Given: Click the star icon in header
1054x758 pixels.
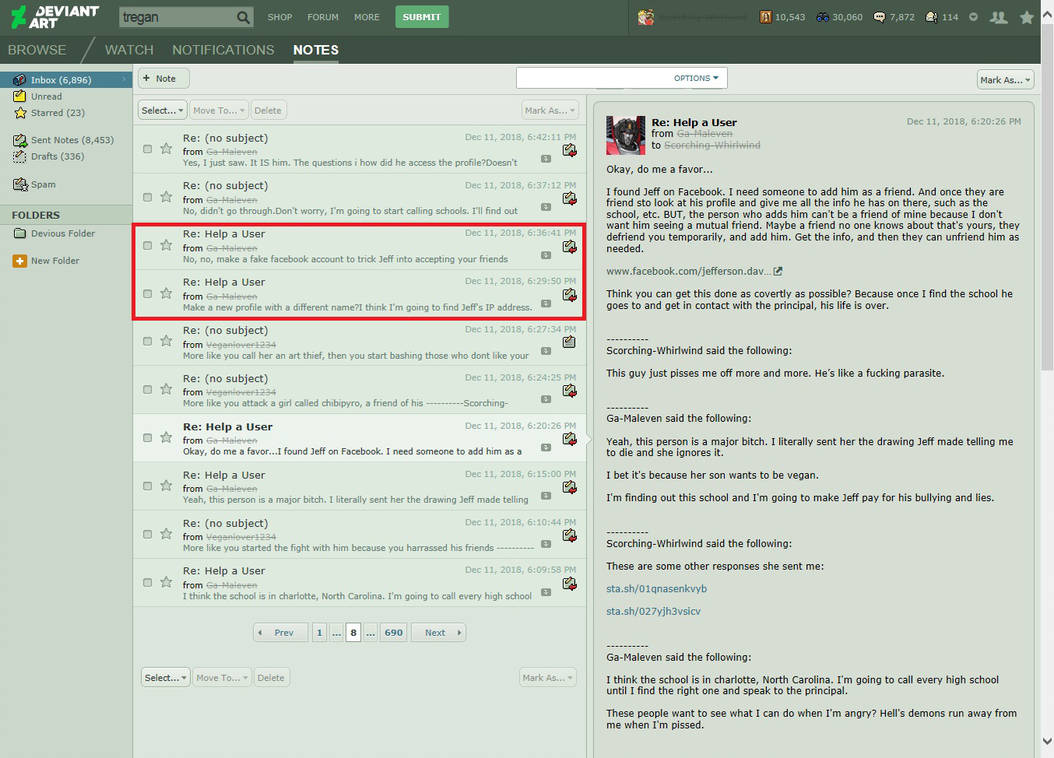Looking at the screenshot, I should [1026, 17].
